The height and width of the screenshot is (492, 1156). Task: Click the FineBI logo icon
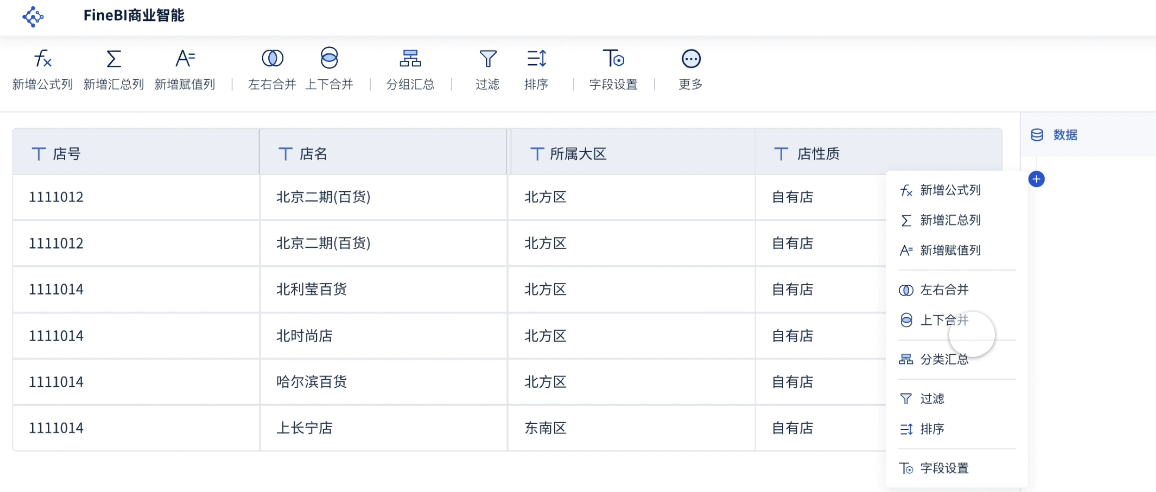point(33,16)
